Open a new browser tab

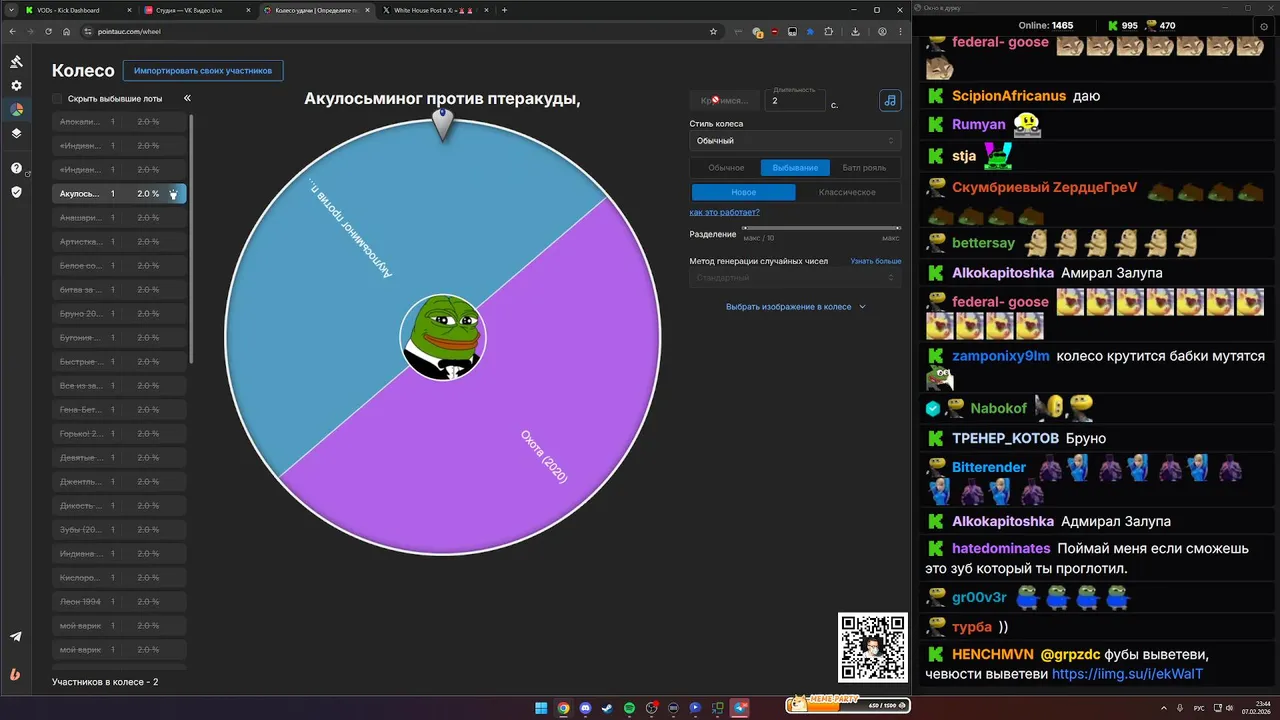(504, 10)
